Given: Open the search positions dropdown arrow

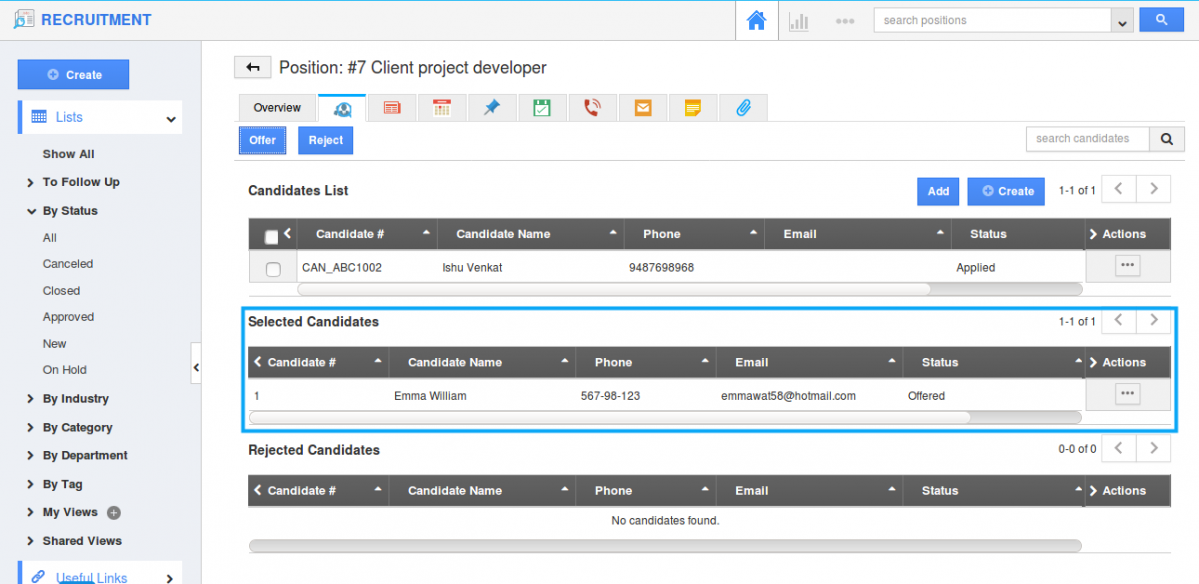Looking at the screenshot, I should 1122,21.
